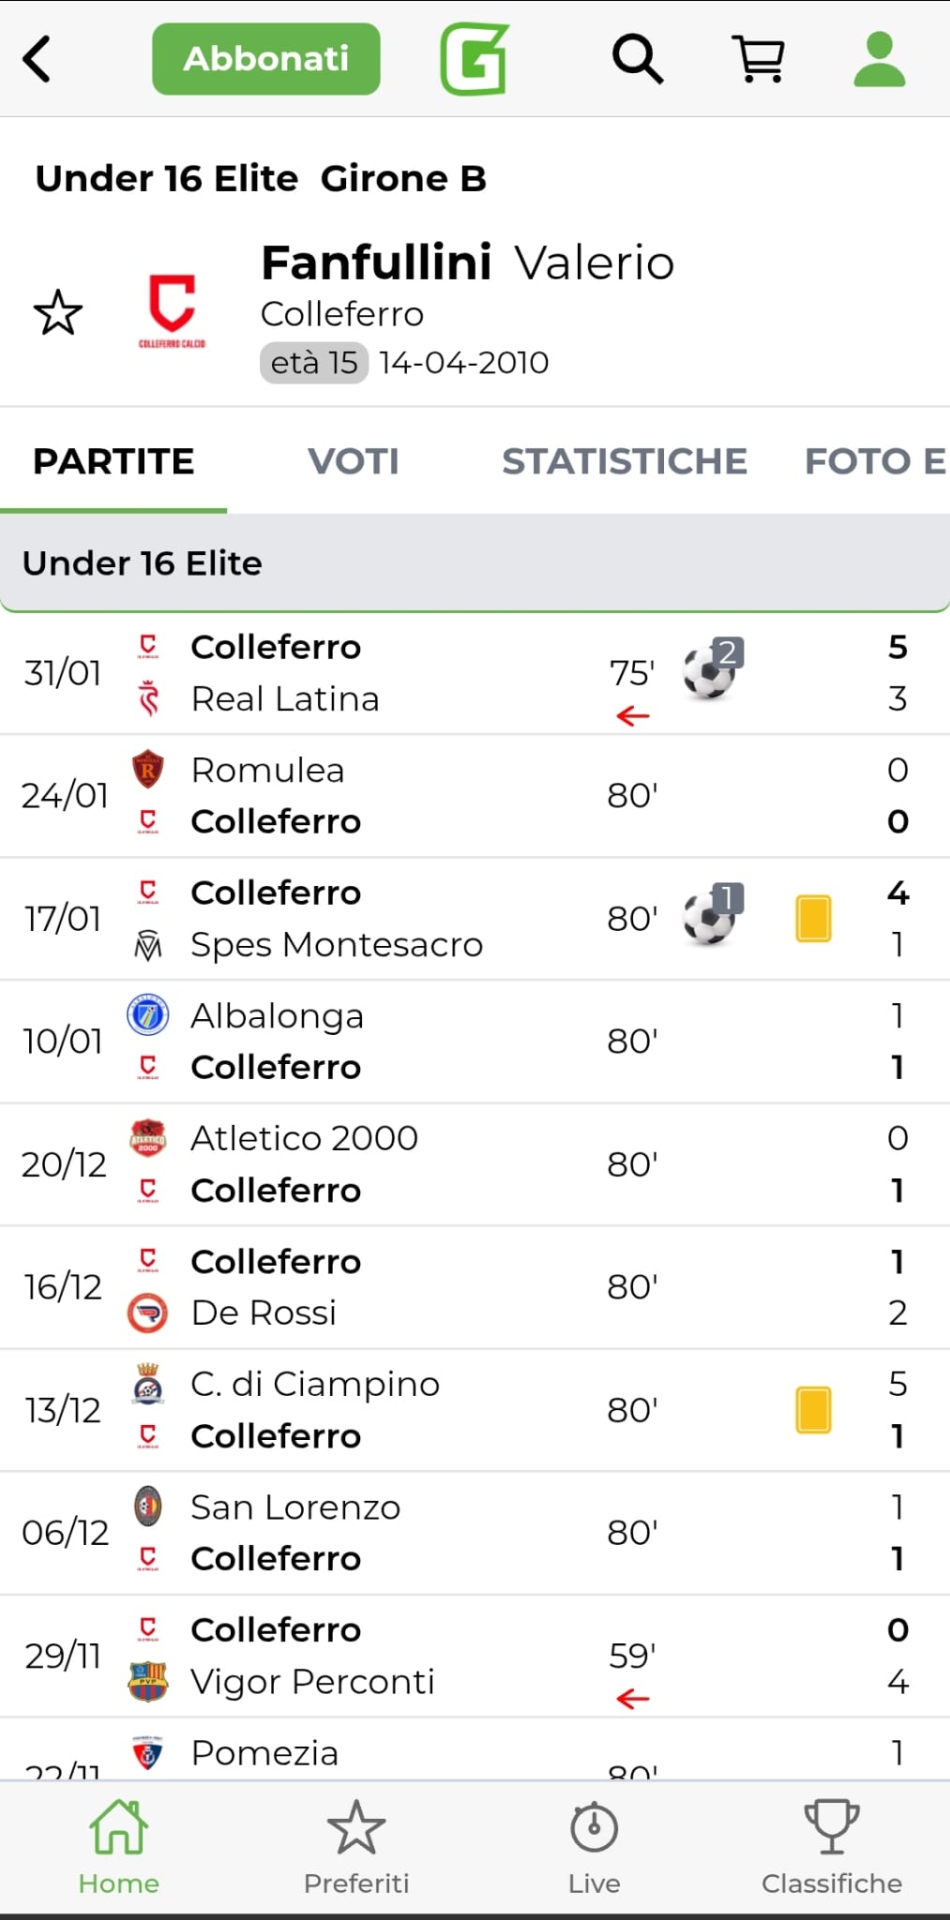This screenshot has width=950, height=1920.
Task: Open the user profile icon
Action: click(x=879, y=59)
